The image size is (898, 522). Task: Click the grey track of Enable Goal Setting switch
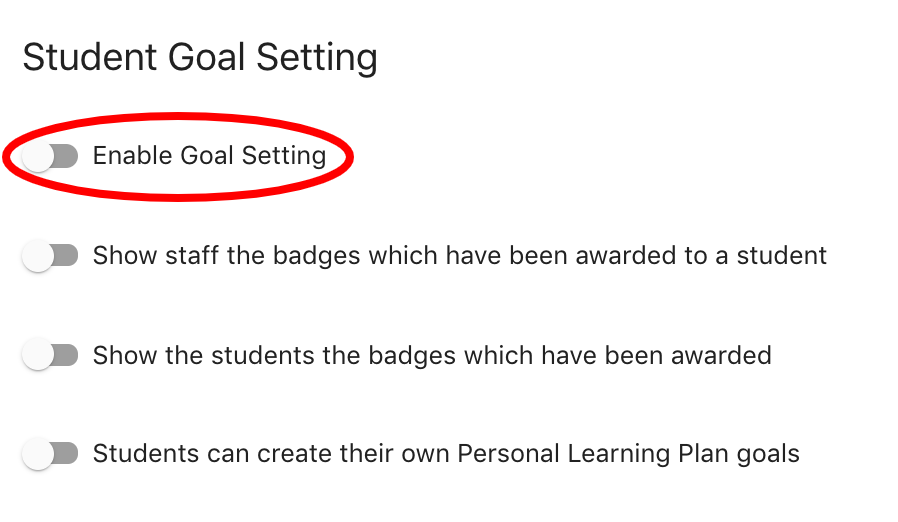(66, 156)
